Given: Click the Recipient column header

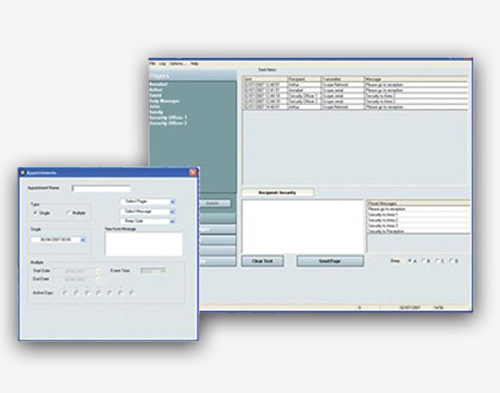Looking at the screenshot, I should (304, 79).
